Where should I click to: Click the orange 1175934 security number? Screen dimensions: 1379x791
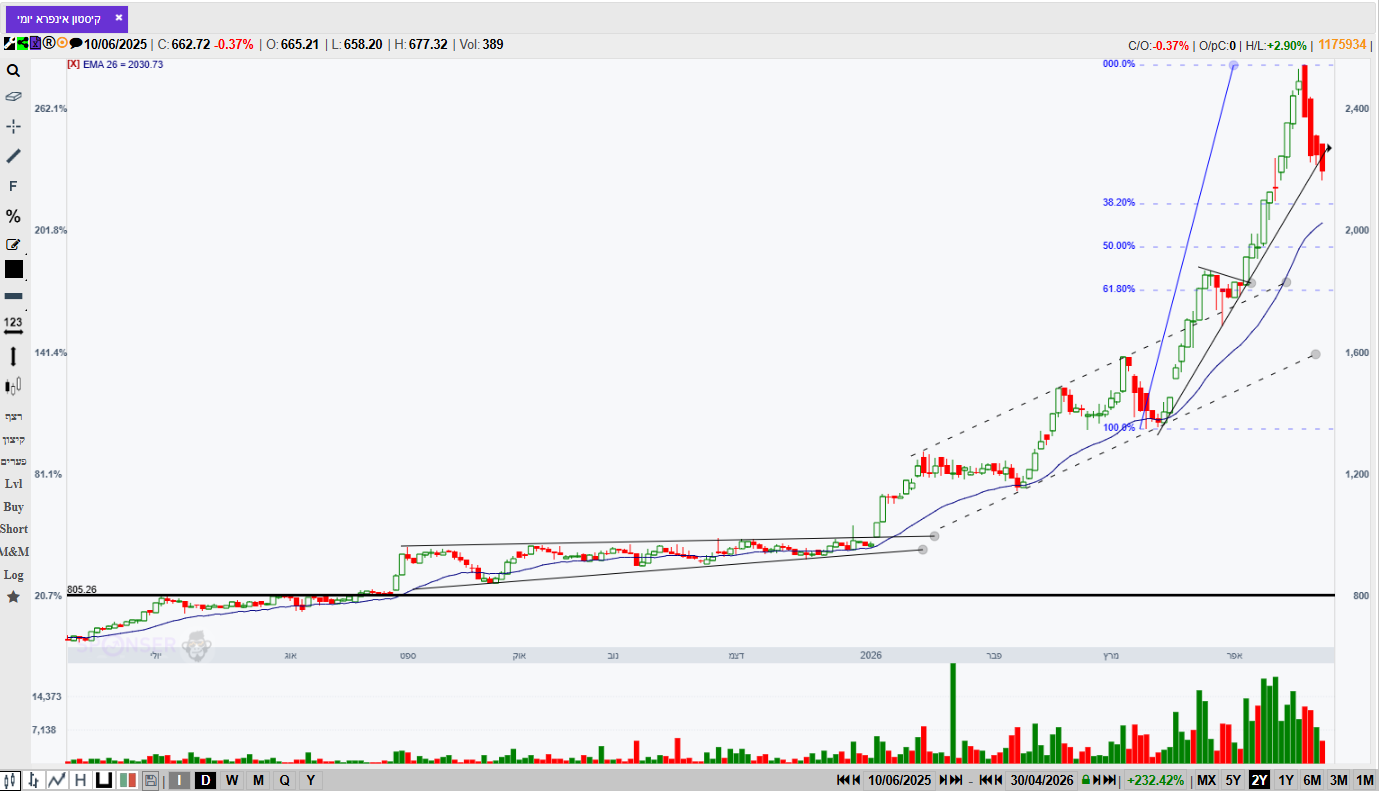pyautogui.click(x=1342, y=44)
